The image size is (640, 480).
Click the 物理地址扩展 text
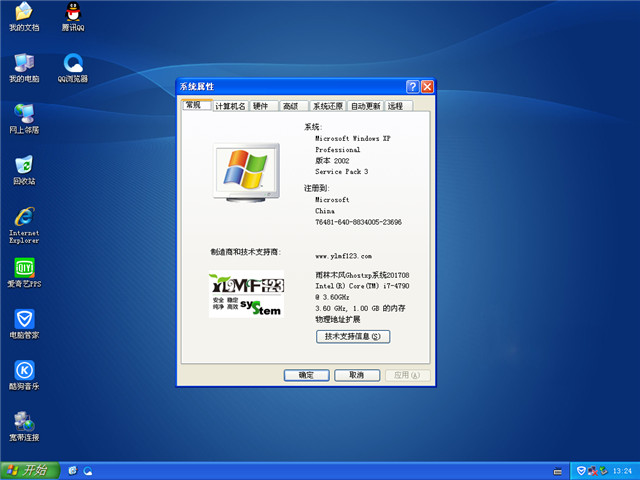pos(338,319)
